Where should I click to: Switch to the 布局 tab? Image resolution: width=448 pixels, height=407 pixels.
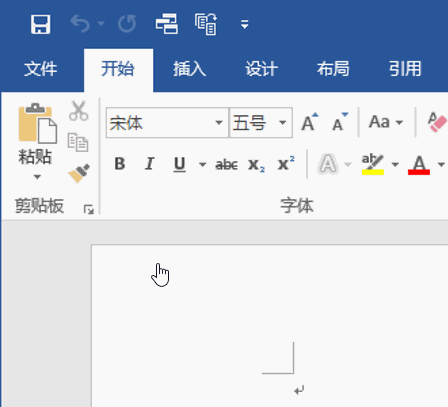coord(333,69)
